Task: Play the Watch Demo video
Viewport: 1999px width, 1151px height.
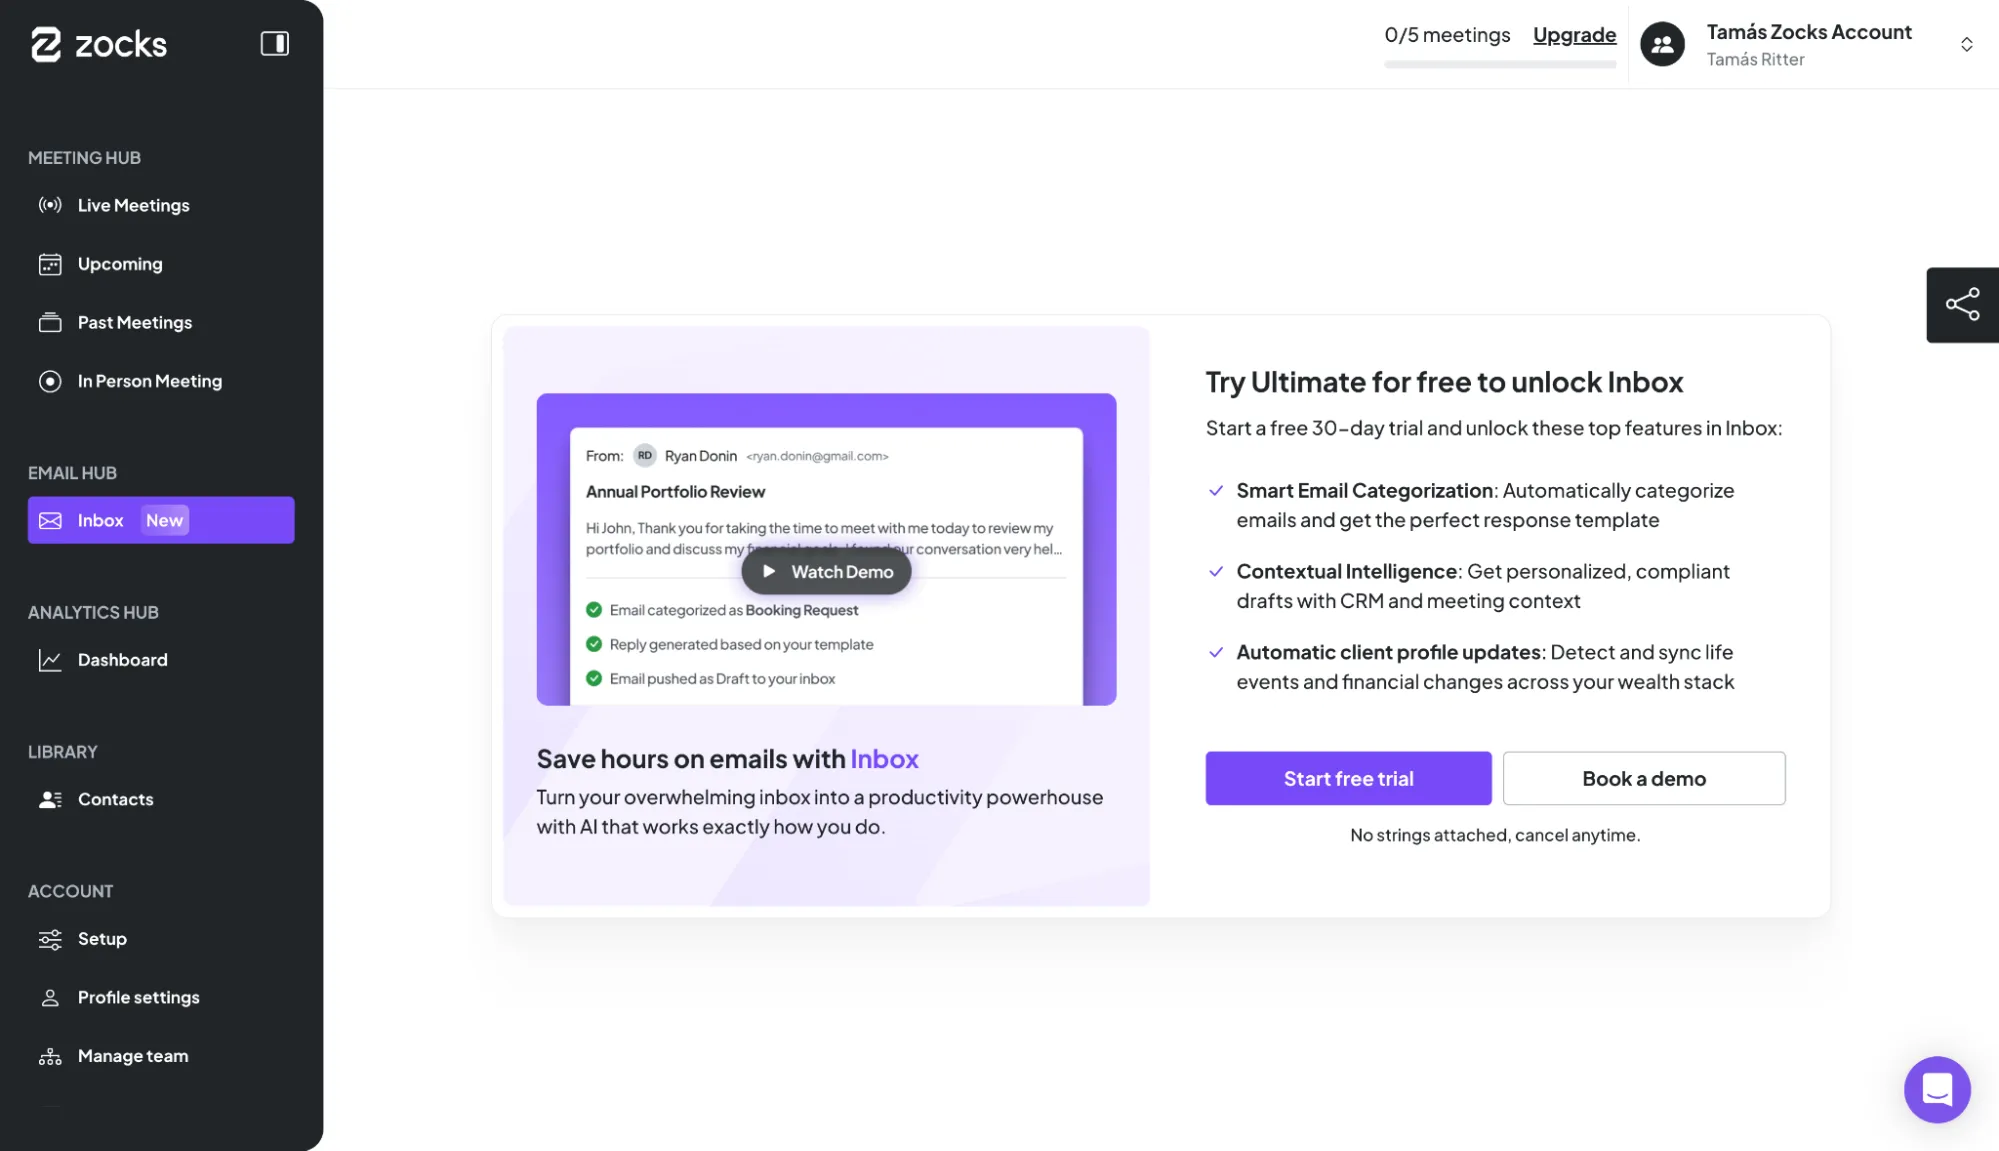Action: (x=826, y=571)
